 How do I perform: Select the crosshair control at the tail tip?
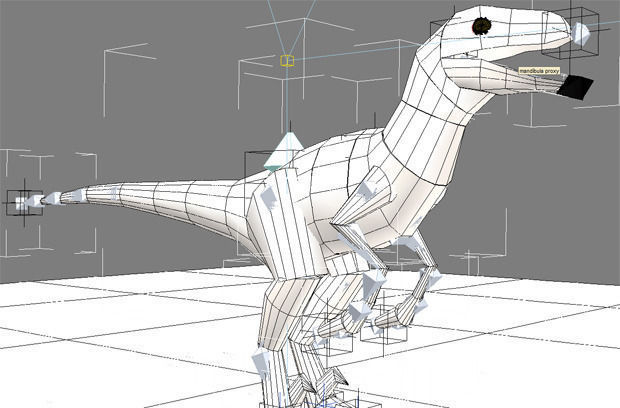click(x=25, y=203)
